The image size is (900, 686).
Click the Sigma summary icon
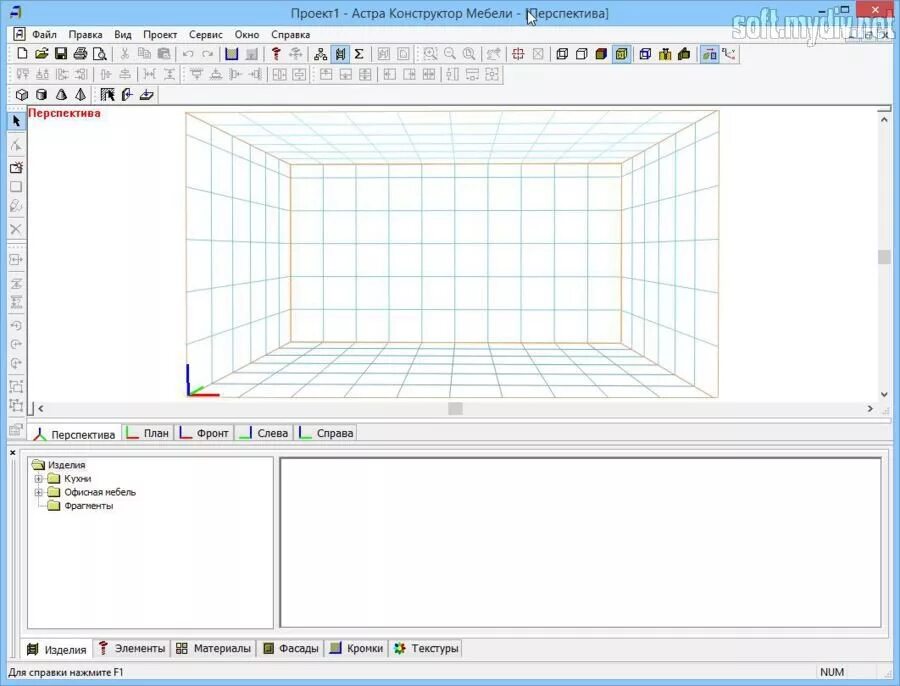point(359,54)
